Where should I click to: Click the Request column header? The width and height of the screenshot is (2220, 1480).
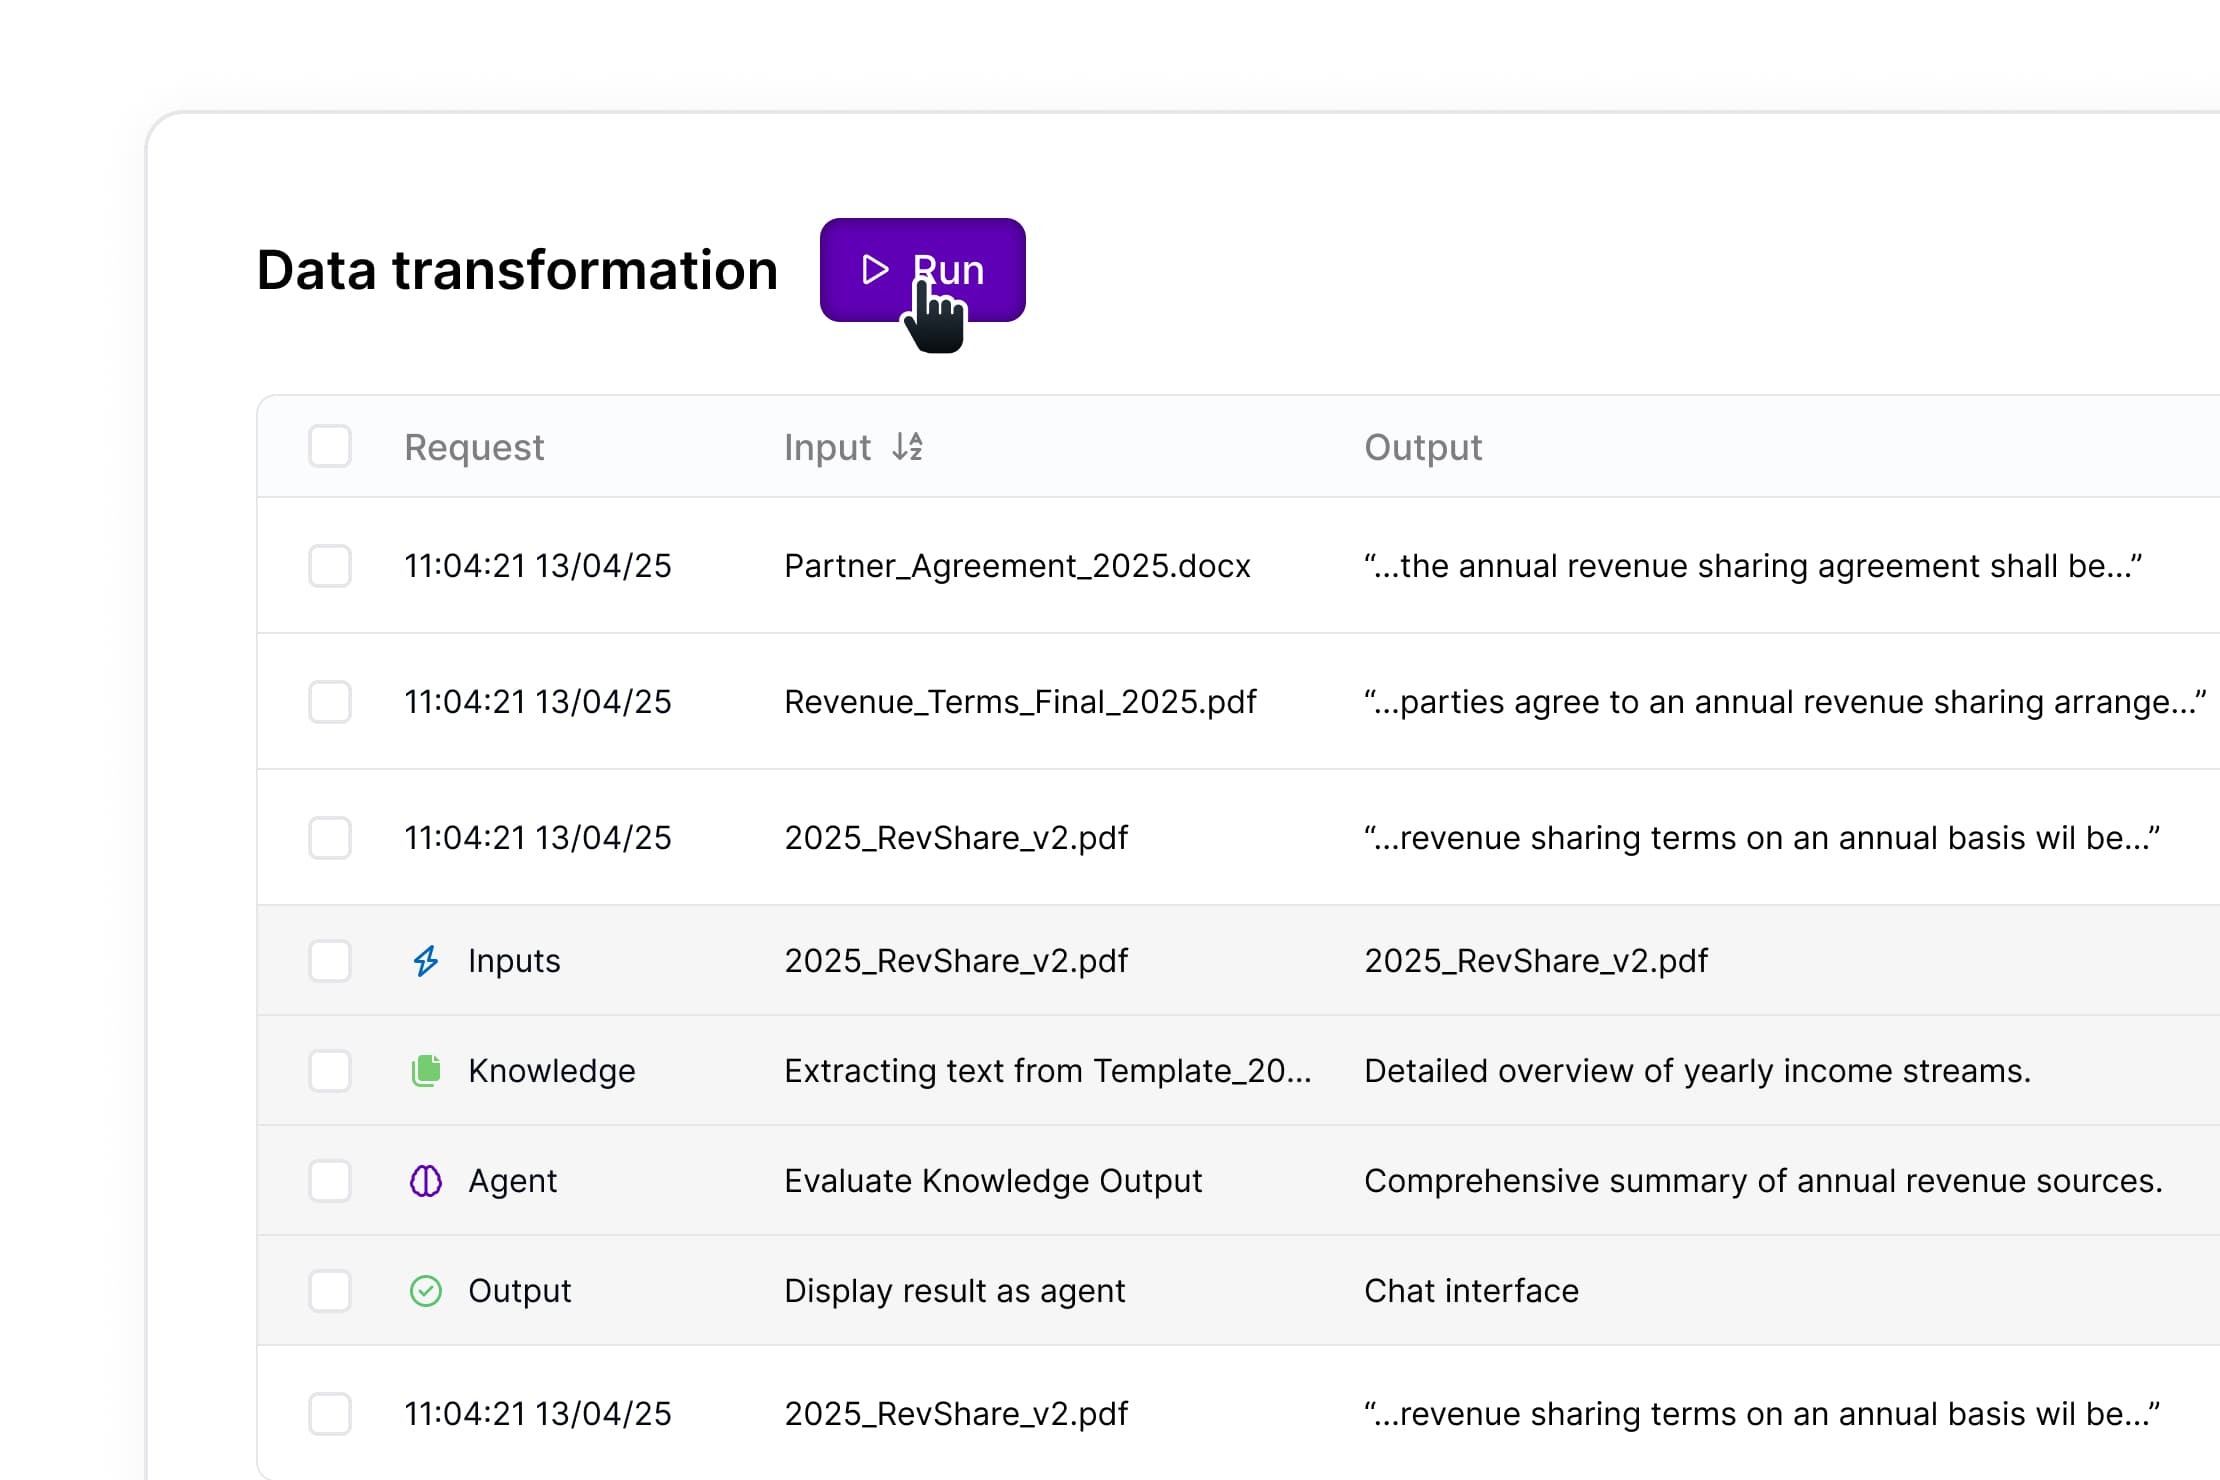(474, 447)
